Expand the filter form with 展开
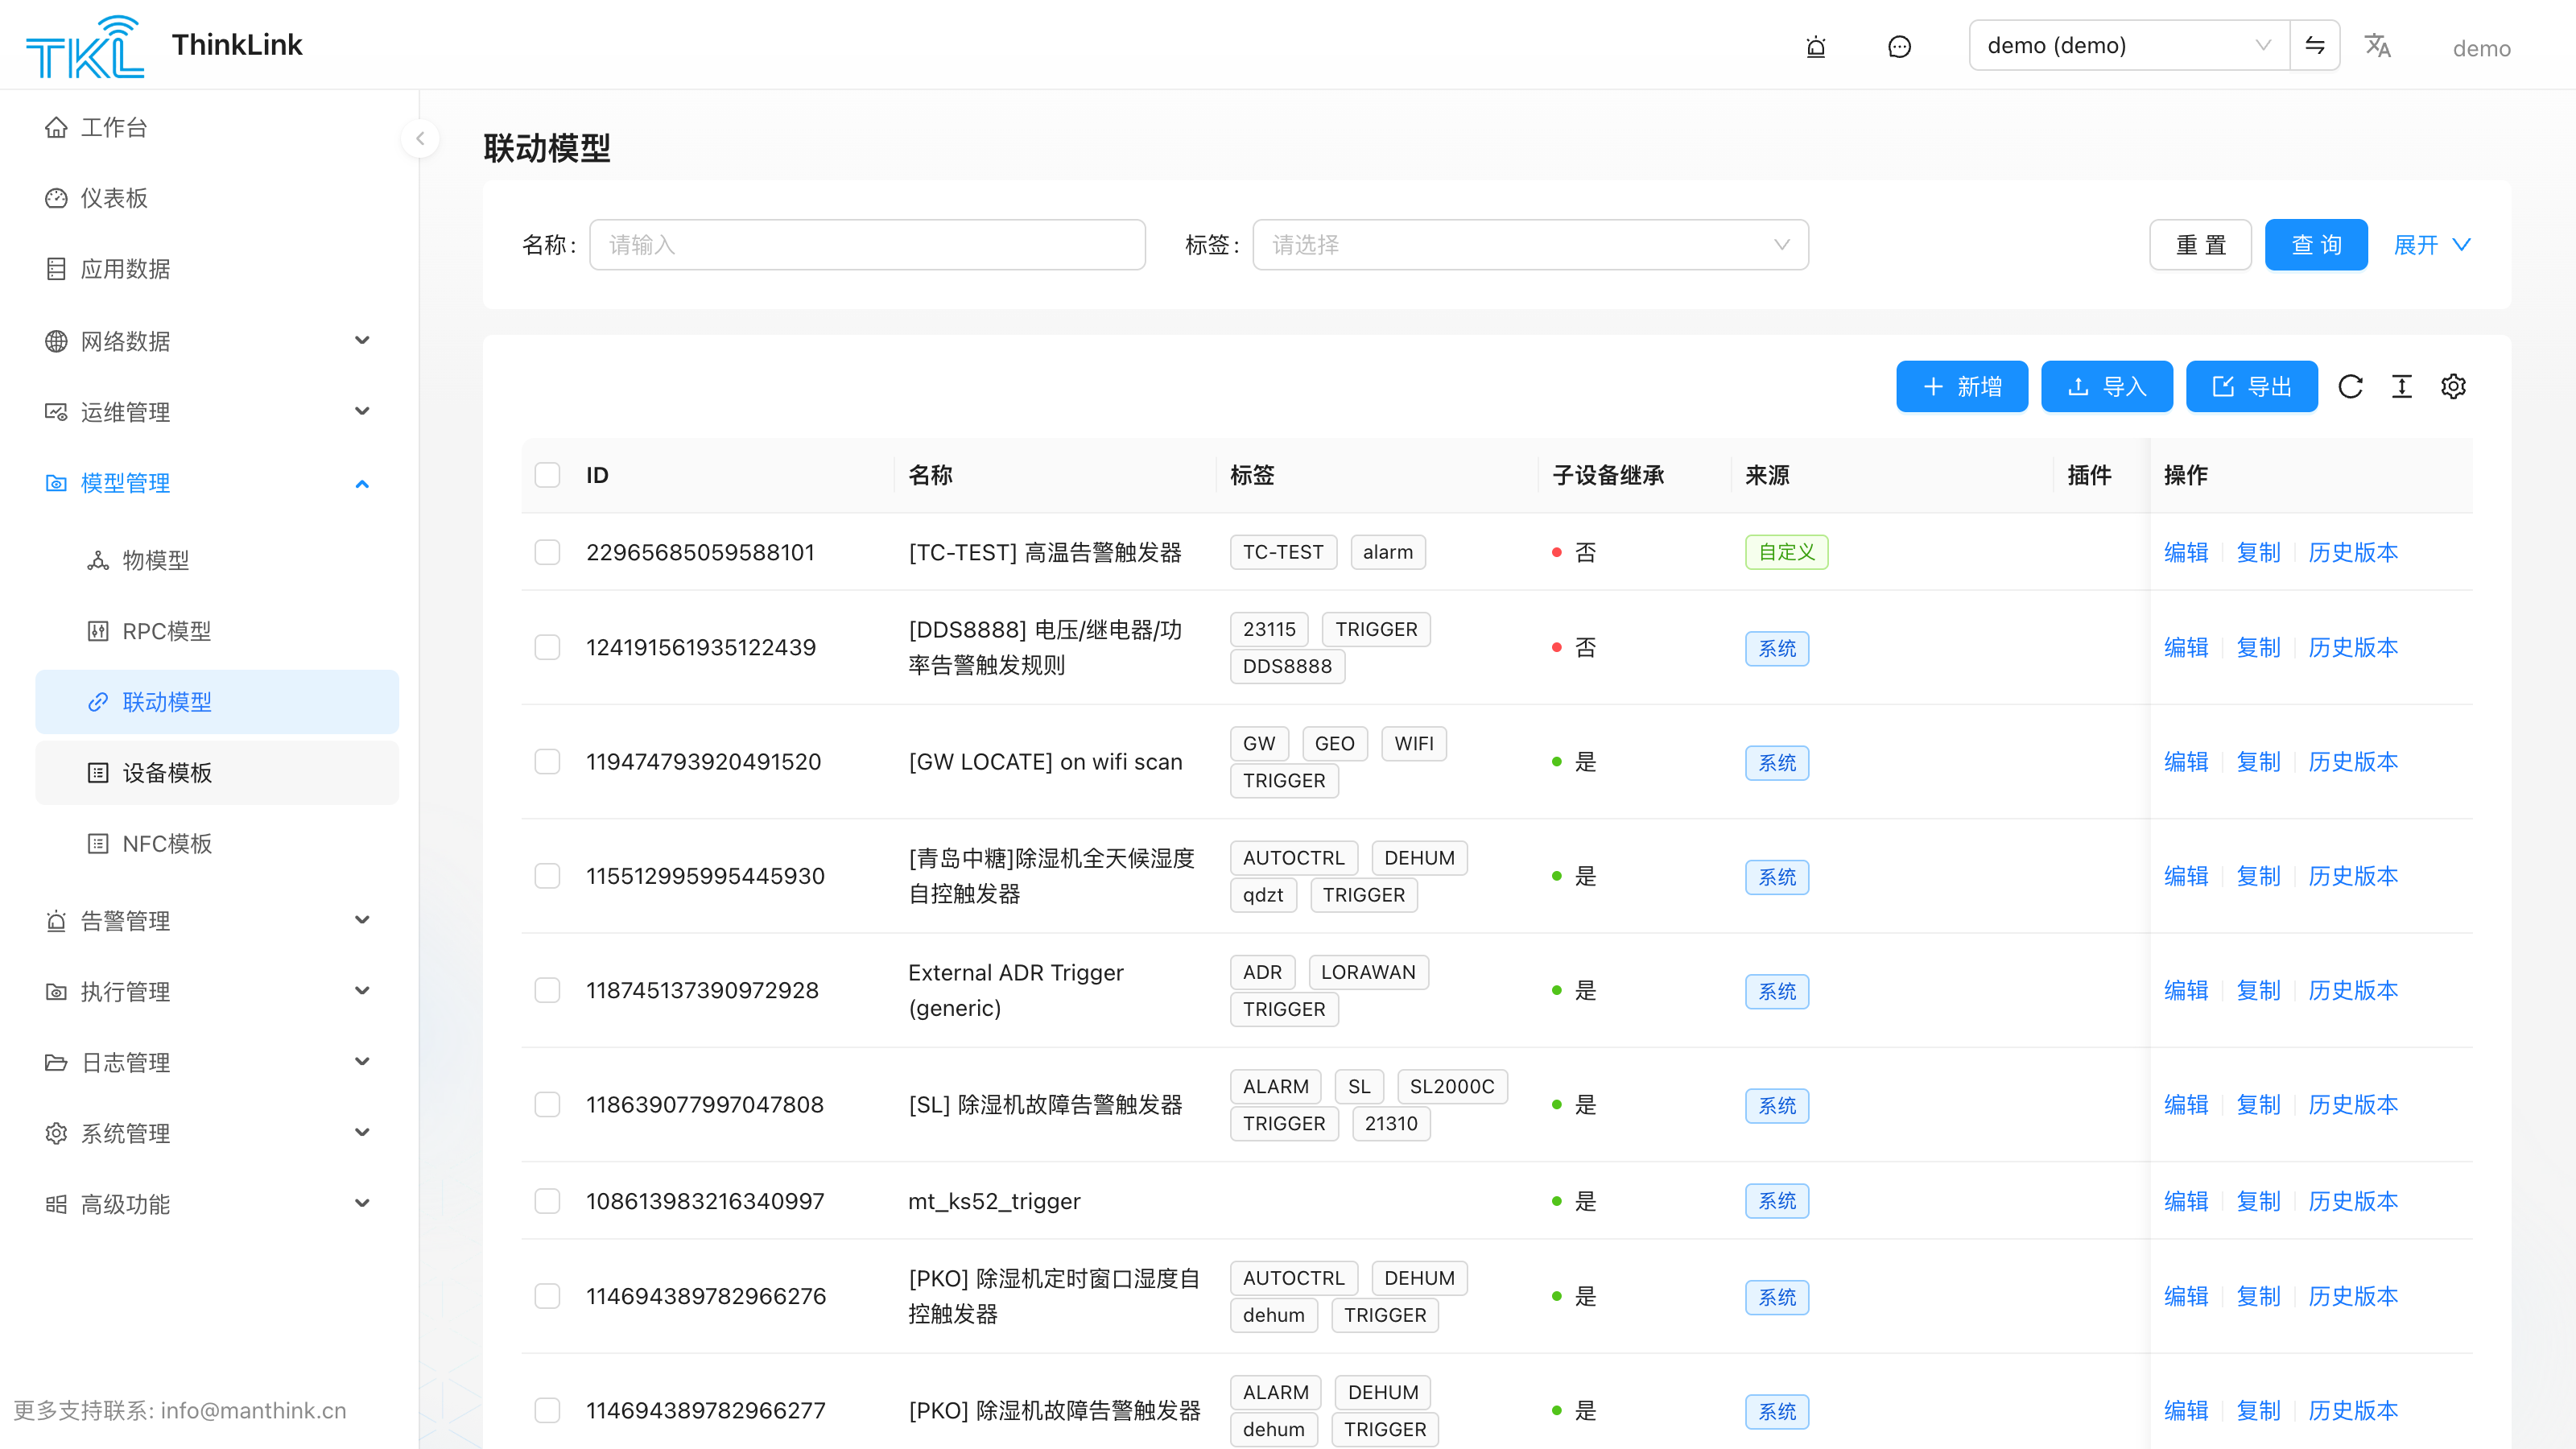The image size is (2576, 1449). pos(2432,244)
